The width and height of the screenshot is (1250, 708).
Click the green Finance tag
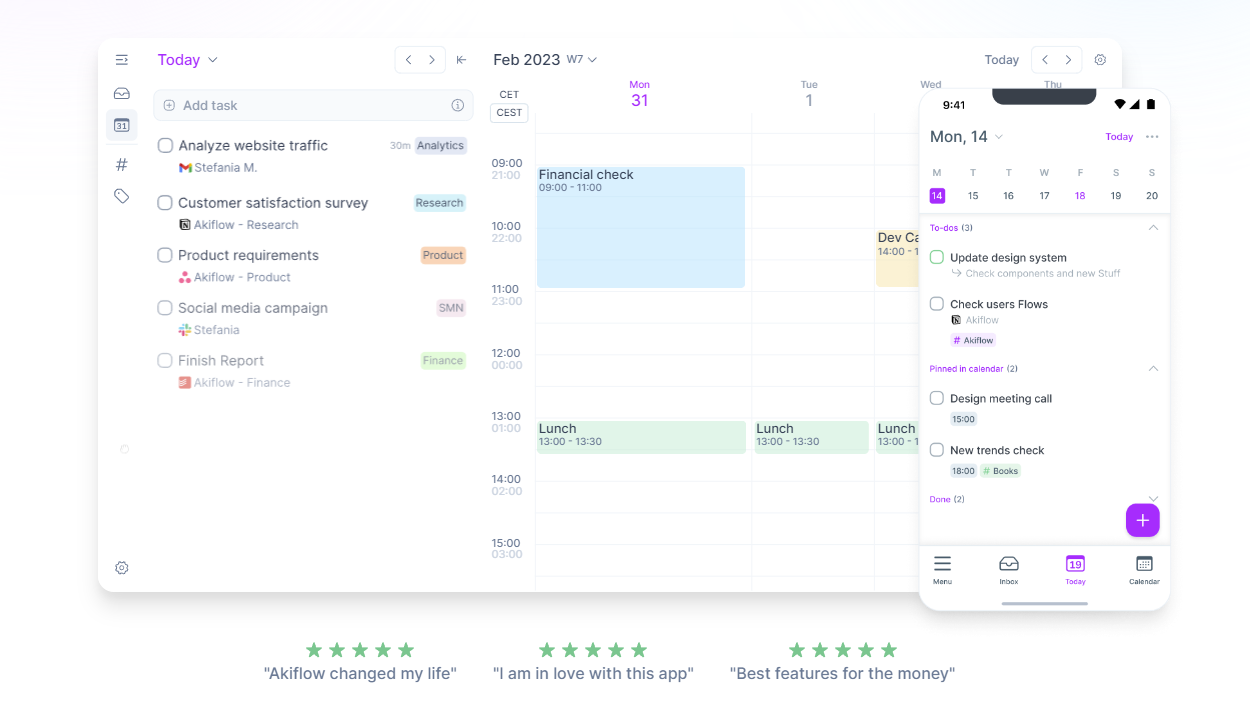pyautogui.click(x=443, y=360)
